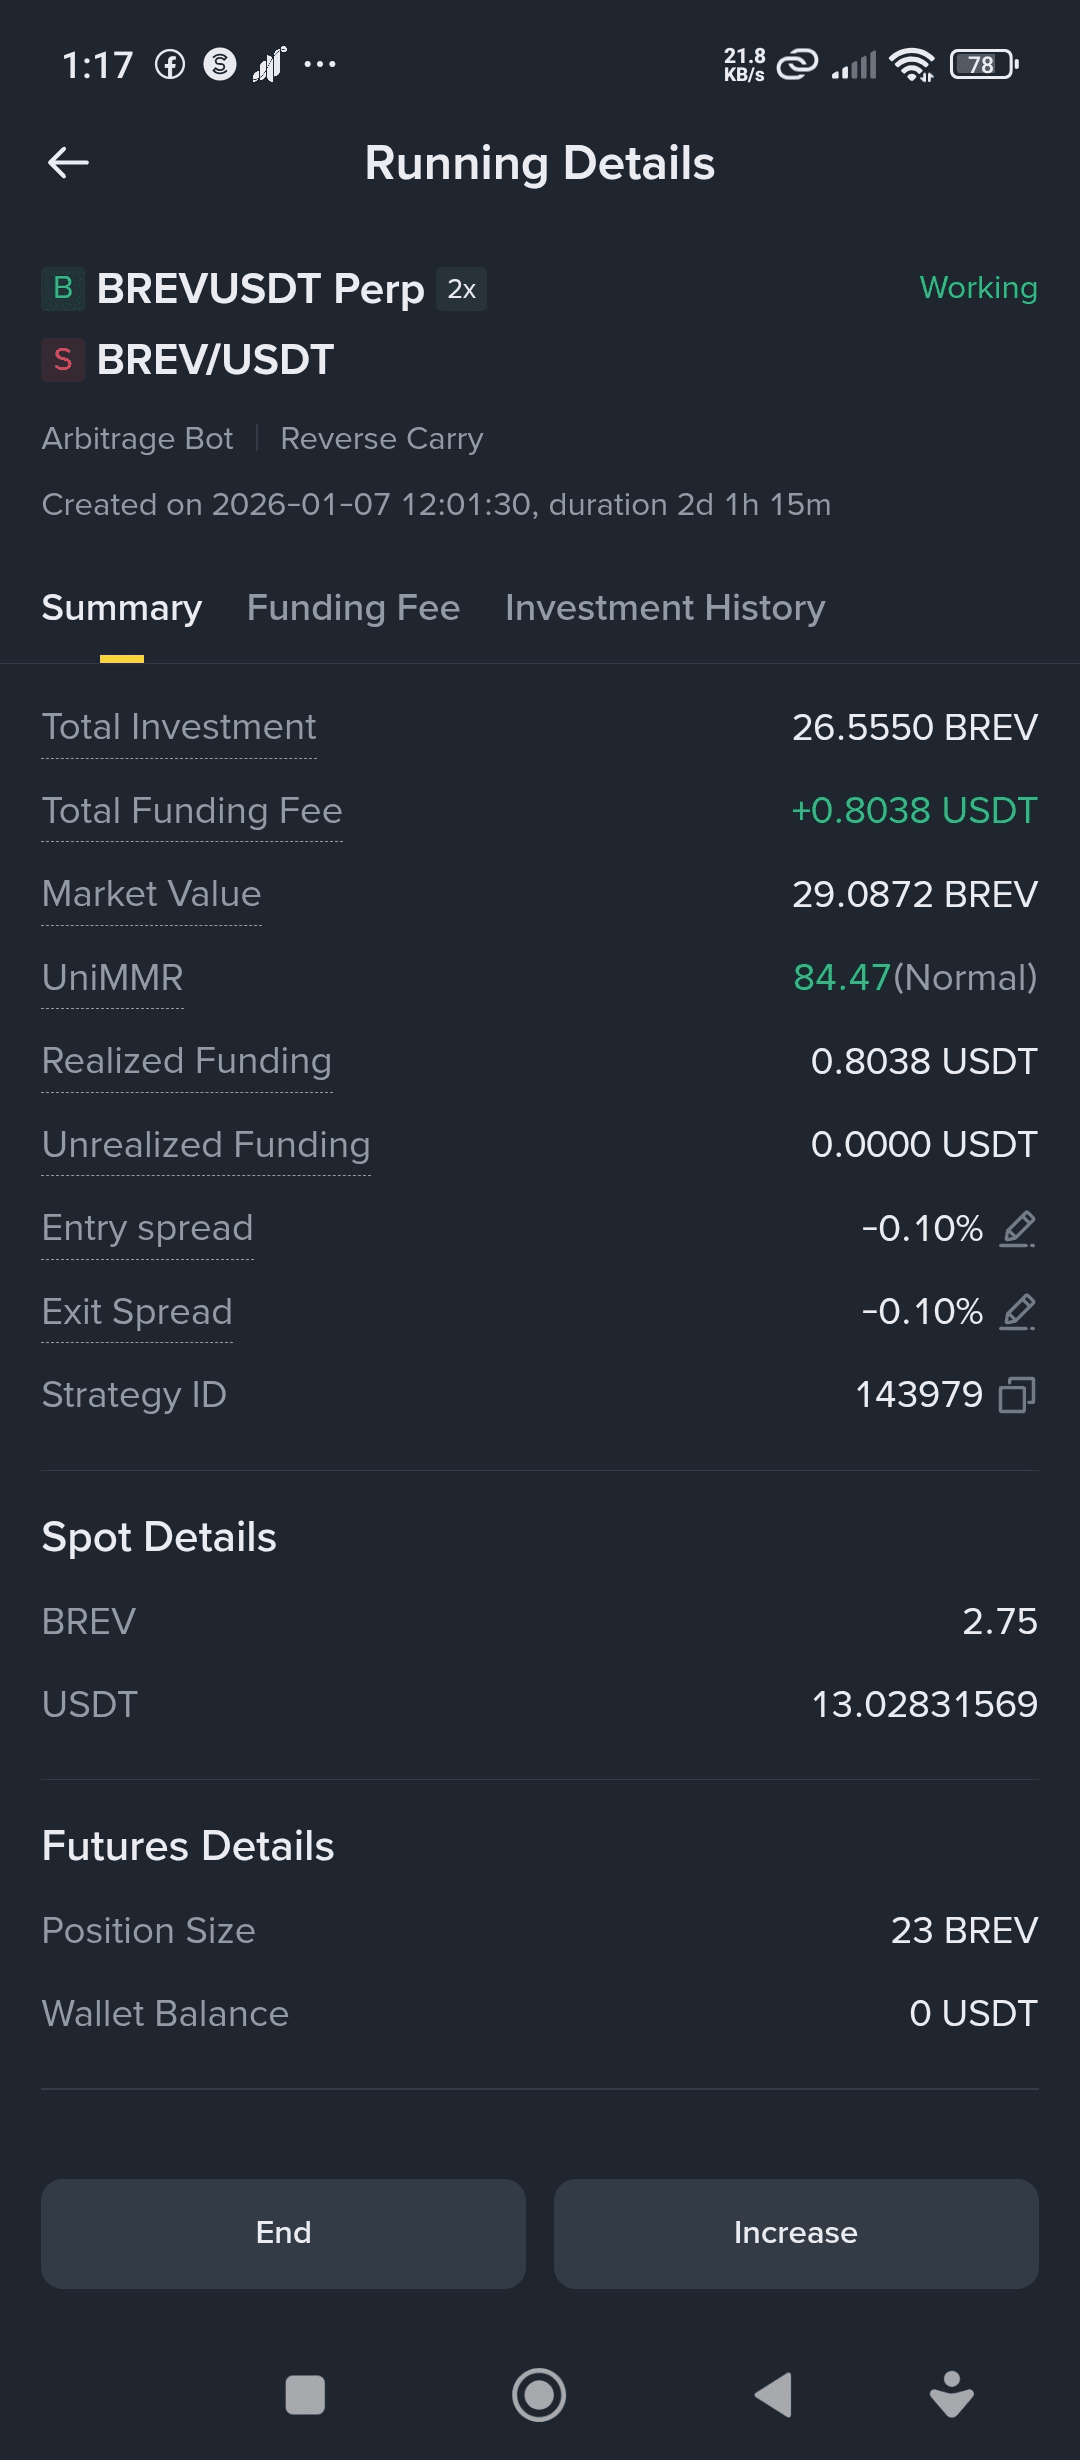Edit the Entry spread pencil icon
Image resolution: width=1080 pixels, height=2460 pixels.
click(x=1018, y=1228)
